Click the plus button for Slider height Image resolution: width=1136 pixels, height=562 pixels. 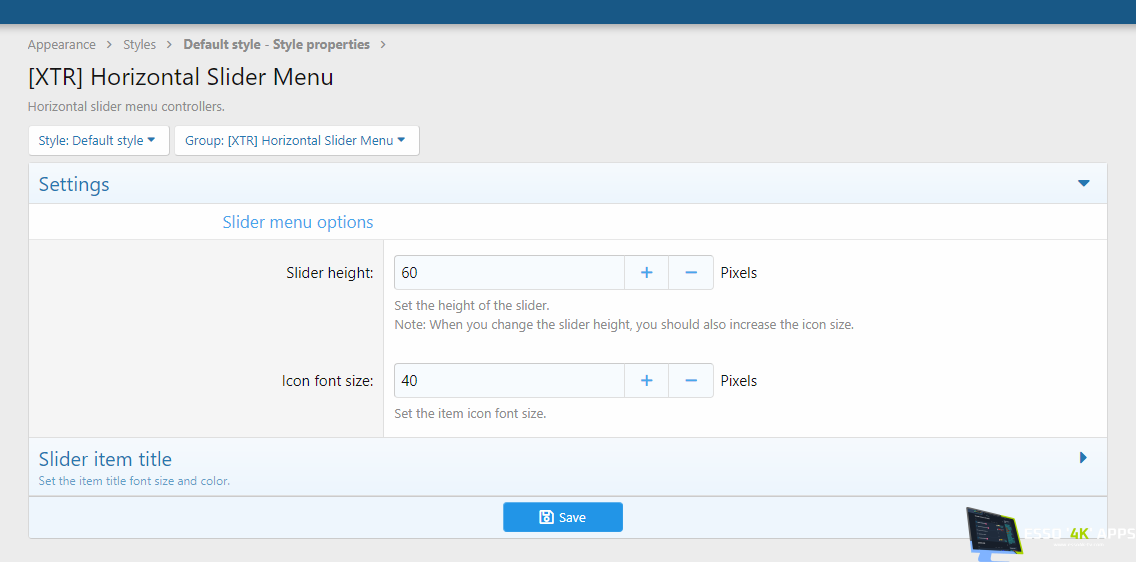647,273
